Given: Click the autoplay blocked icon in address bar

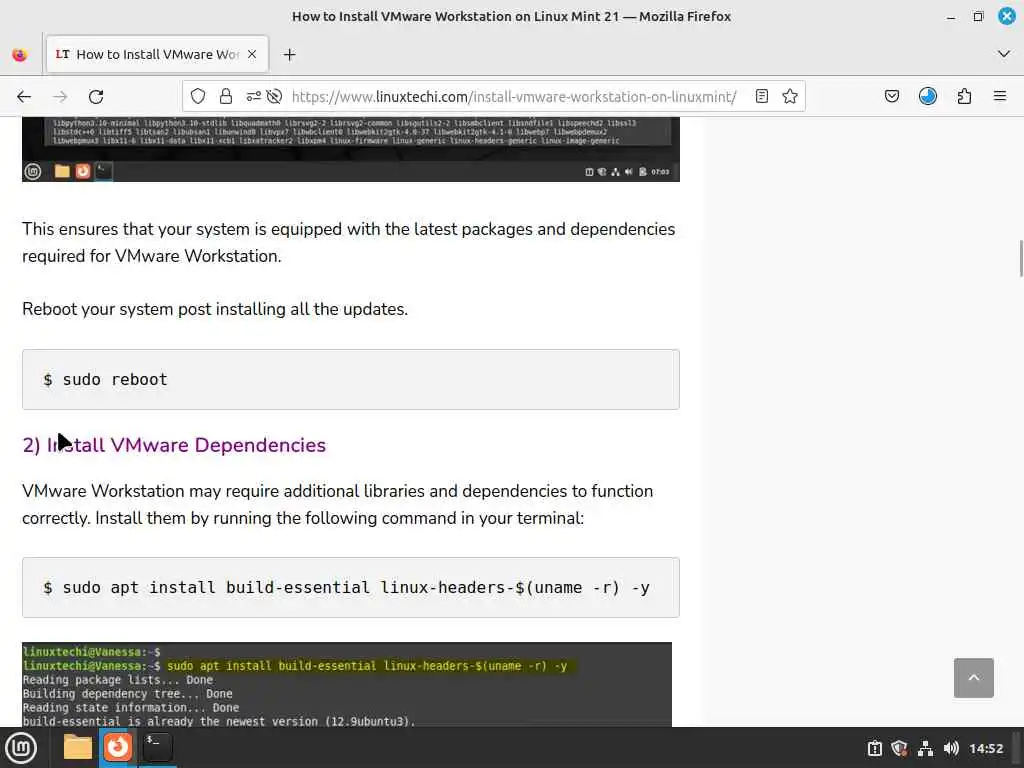Looking at the screenshot, I should [274, 97].
